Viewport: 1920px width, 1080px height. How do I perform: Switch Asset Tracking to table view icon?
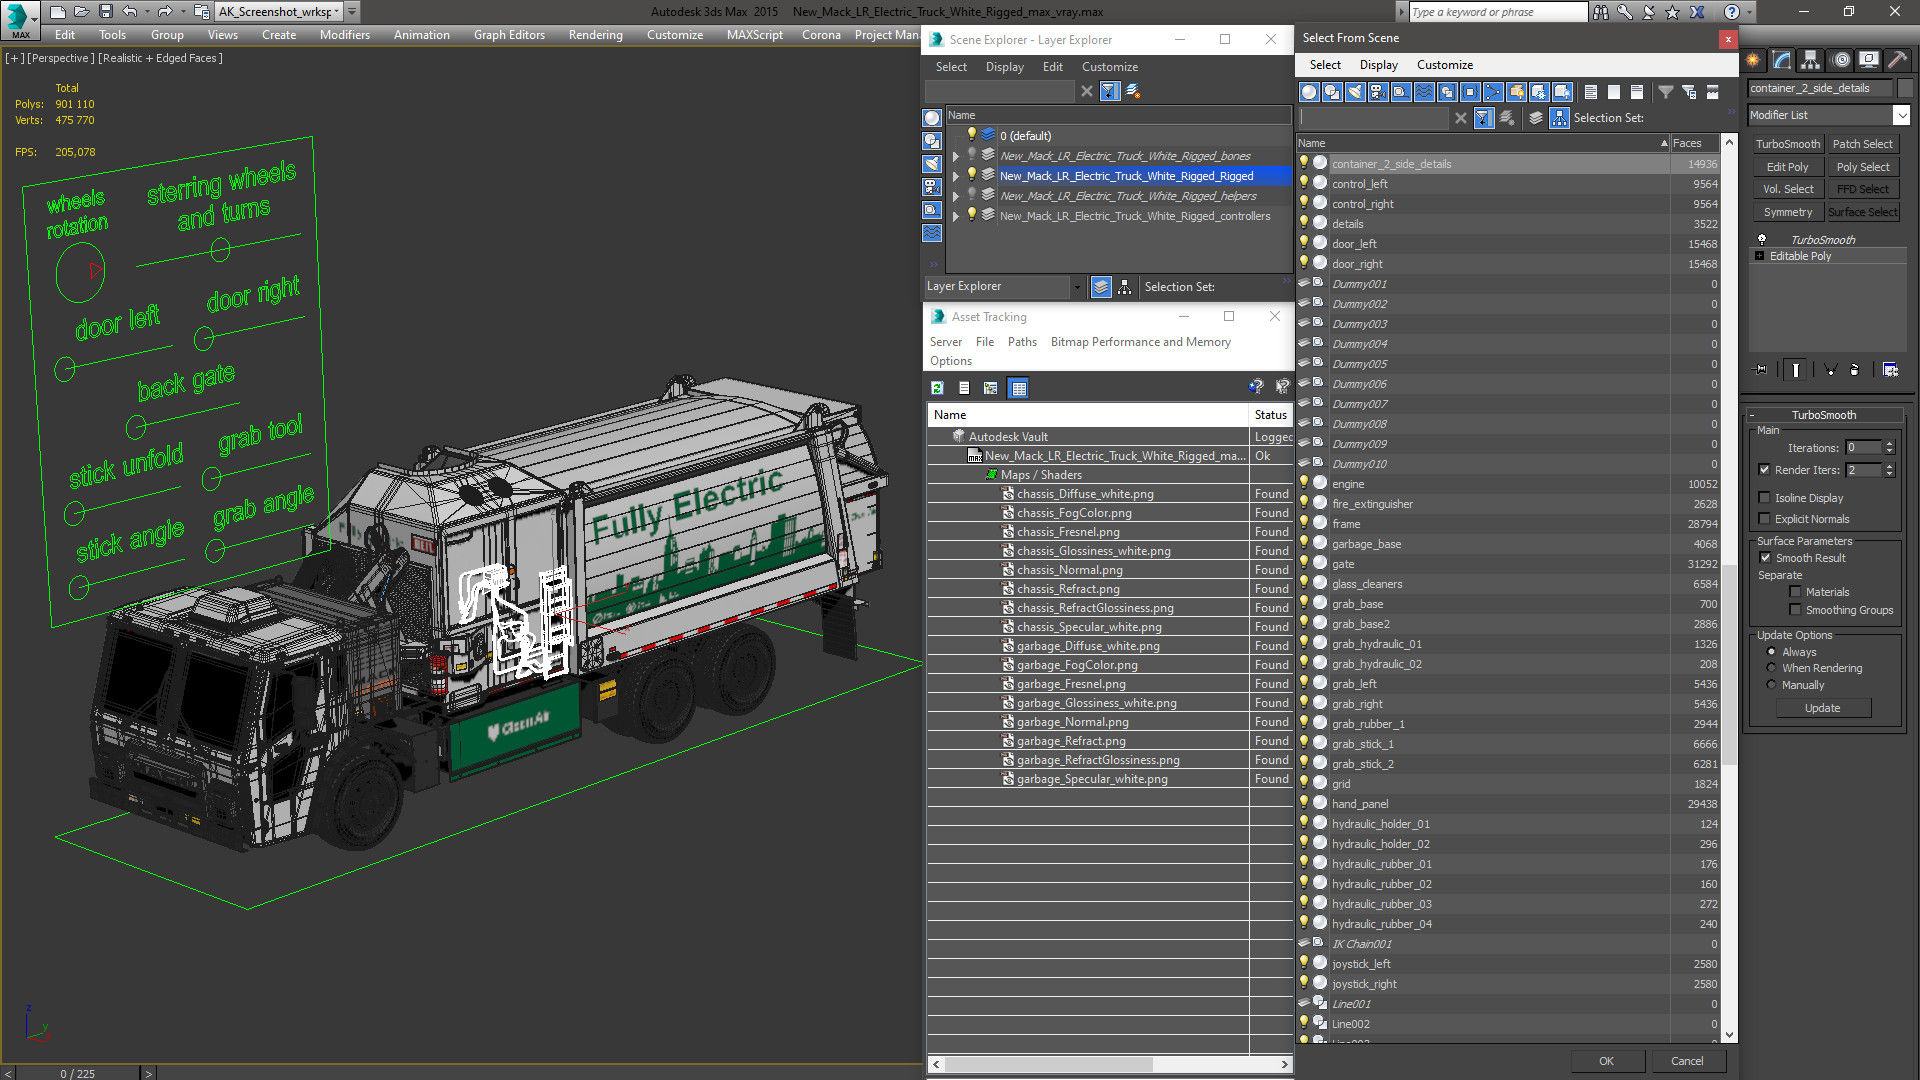coord(1018,388)
